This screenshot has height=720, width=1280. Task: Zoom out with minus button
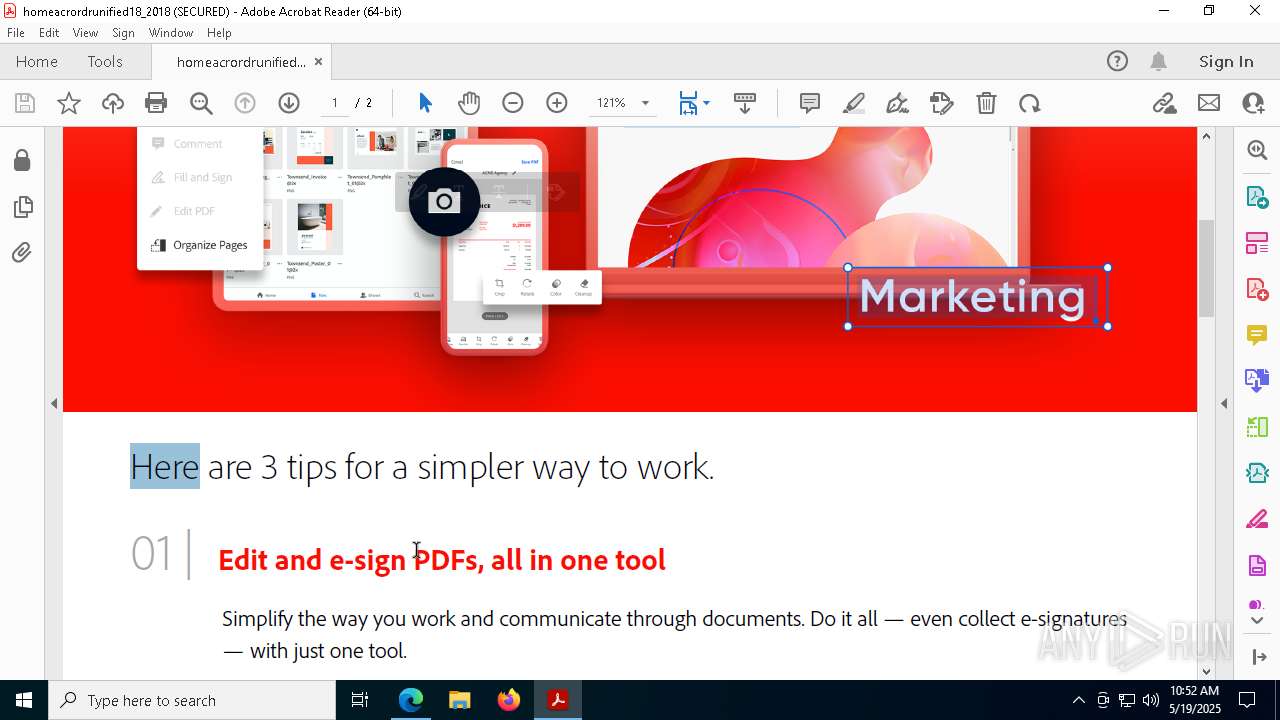[513, 103]
